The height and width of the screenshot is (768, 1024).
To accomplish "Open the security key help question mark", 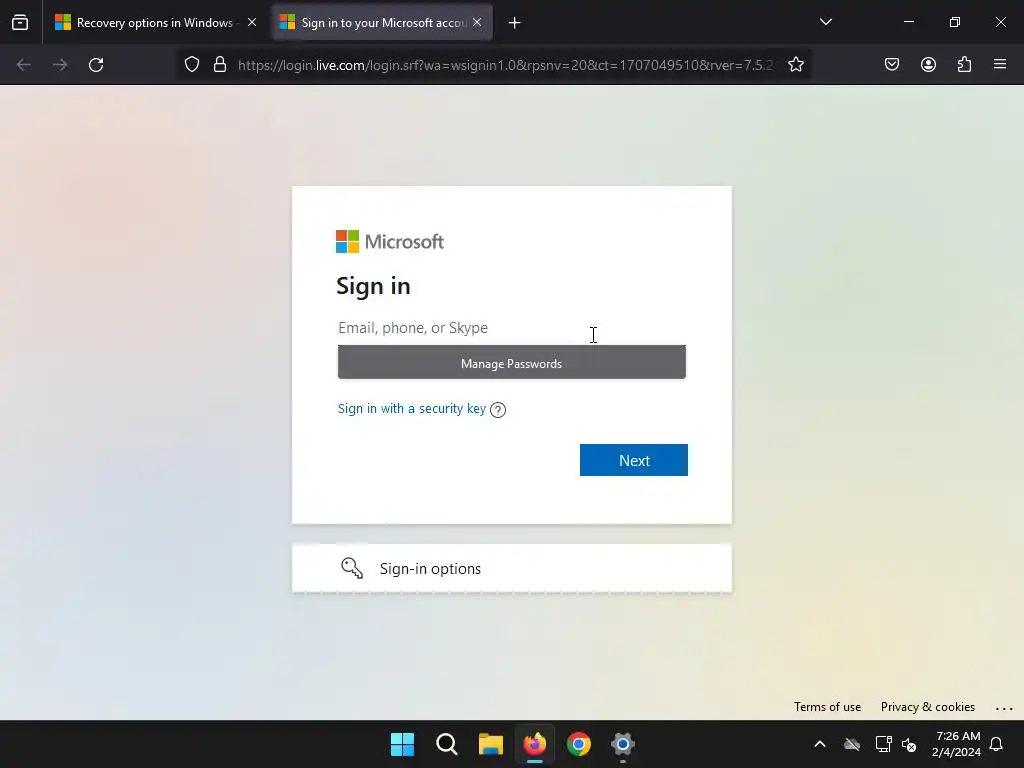I will click(x=498, y=409).
